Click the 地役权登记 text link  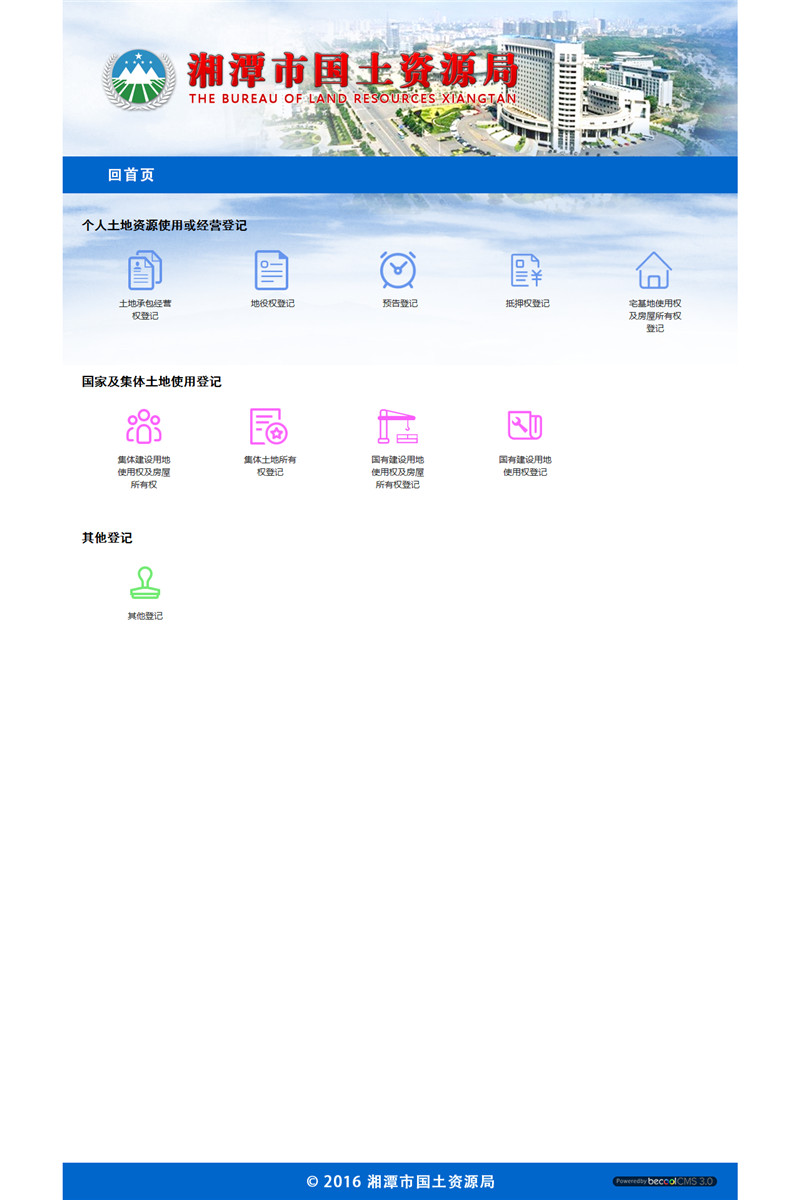click(x=272, y=304)
